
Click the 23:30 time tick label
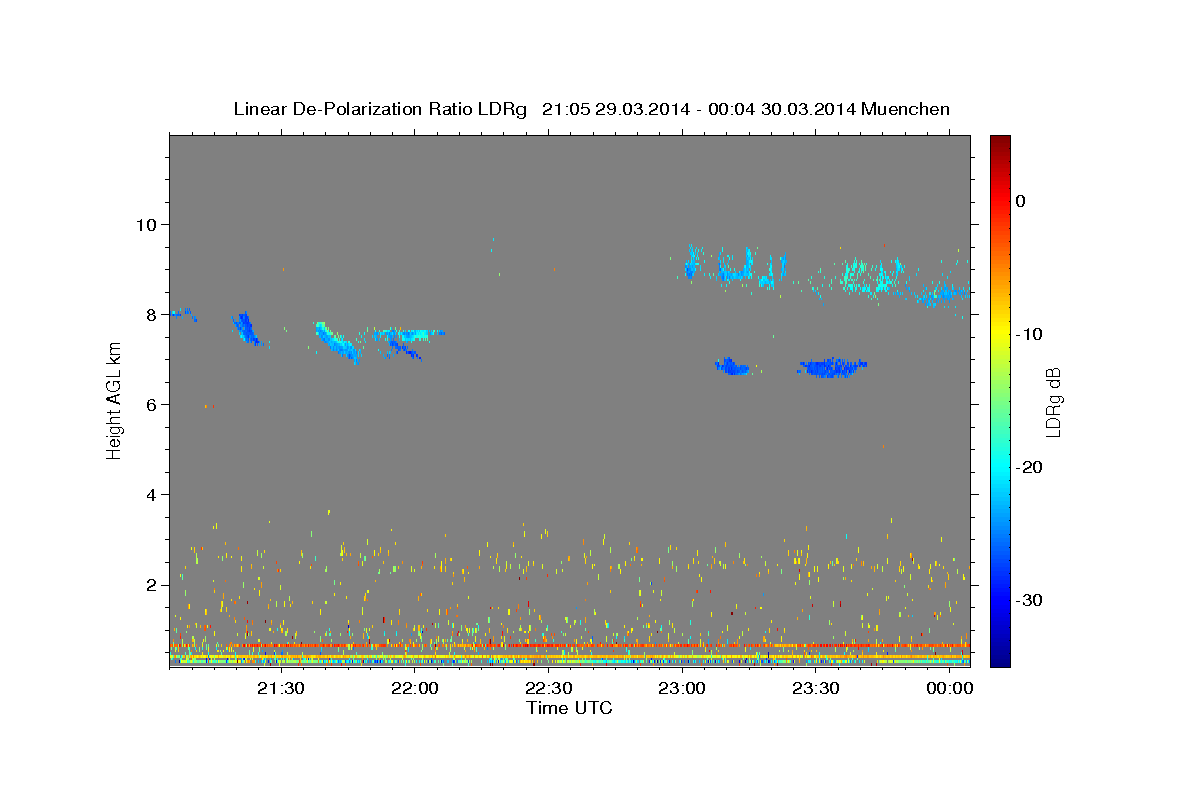point(816,688)
